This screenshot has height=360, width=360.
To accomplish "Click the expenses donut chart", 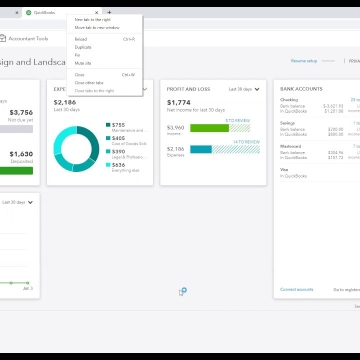I will point(76,149).
